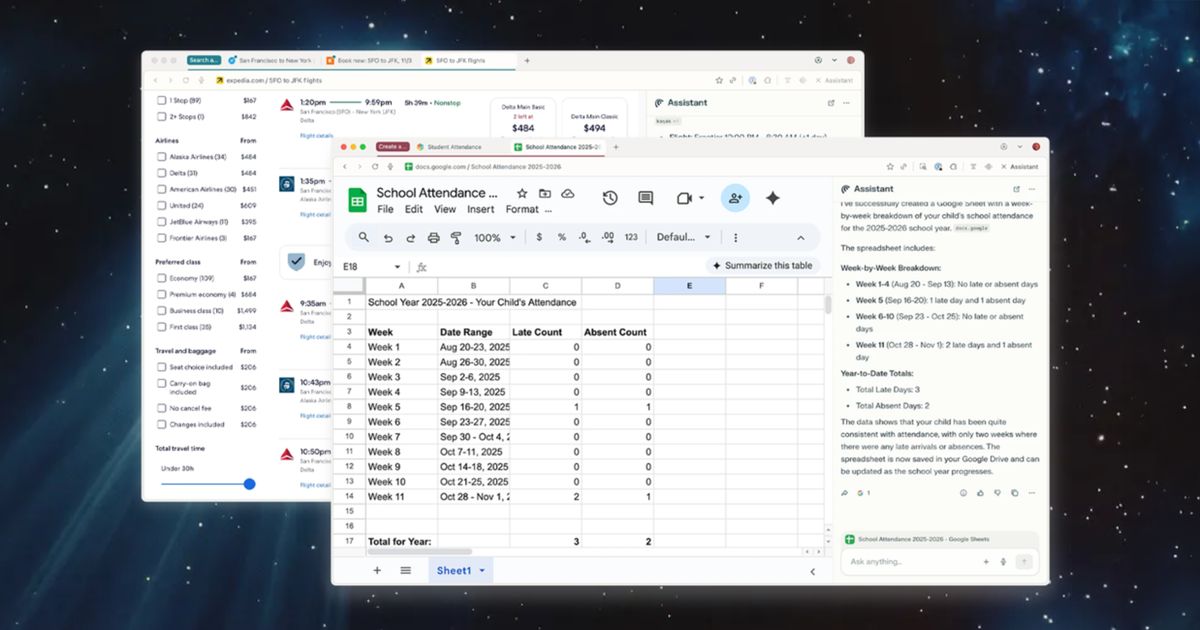Viewport: 1200px width, 630px height.
Task: Format as currency with the $ button
Action: tap(540, 238)
